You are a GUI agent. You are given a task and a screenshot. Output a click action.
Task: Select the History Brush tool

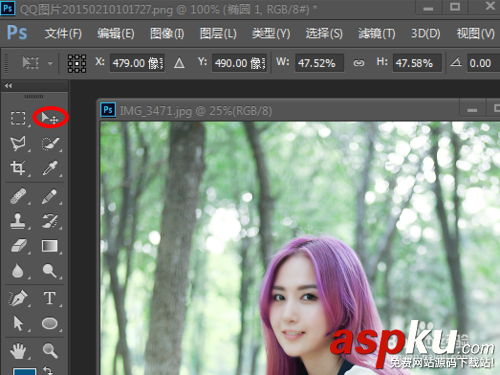[x=50, y=221]
